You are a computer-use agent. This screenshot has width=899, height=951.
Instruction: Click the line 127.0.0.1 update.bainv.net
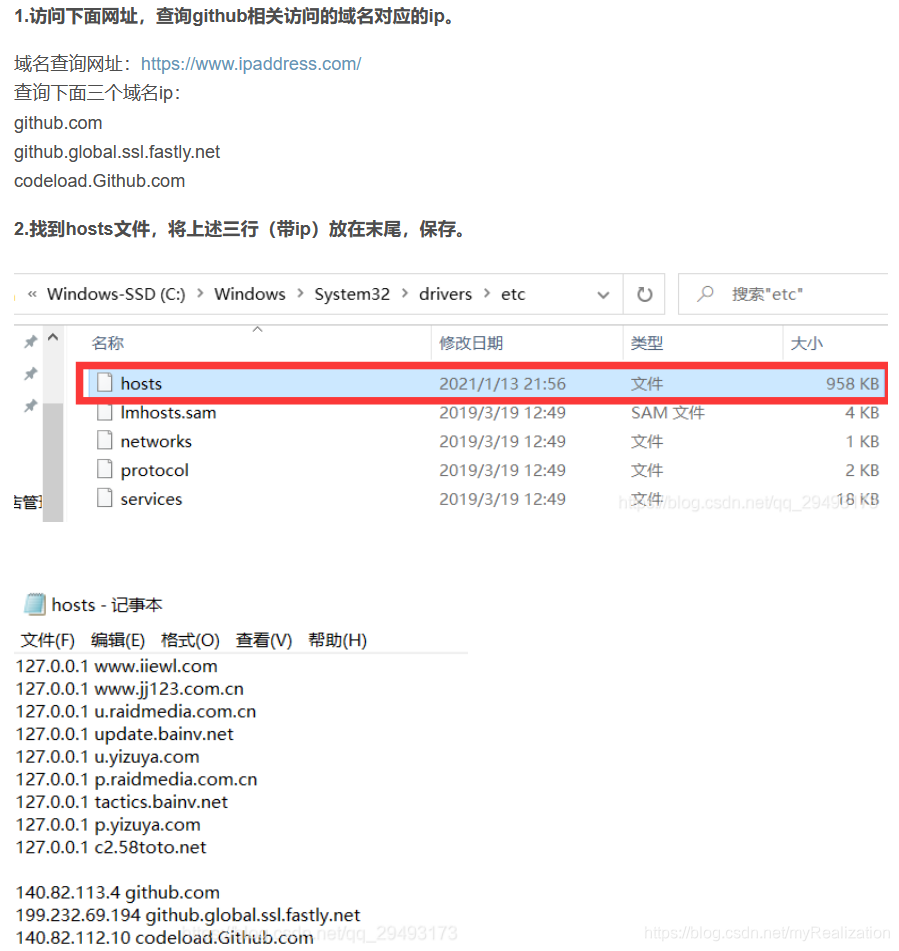[x=124, y=734]
